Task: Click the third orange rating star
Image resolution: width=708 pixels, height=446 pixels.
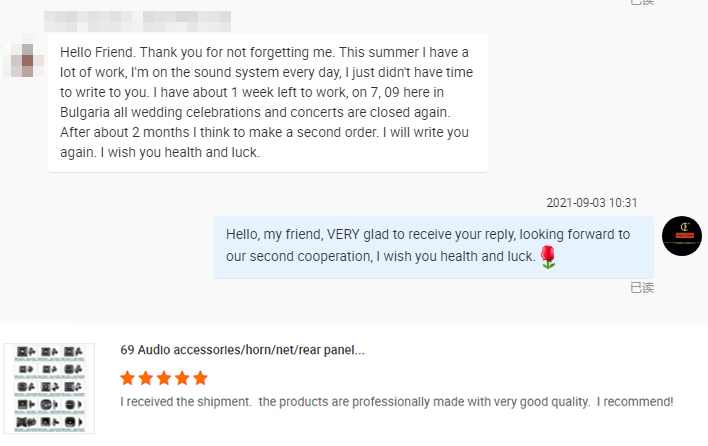Action: (x=164, y=378)
